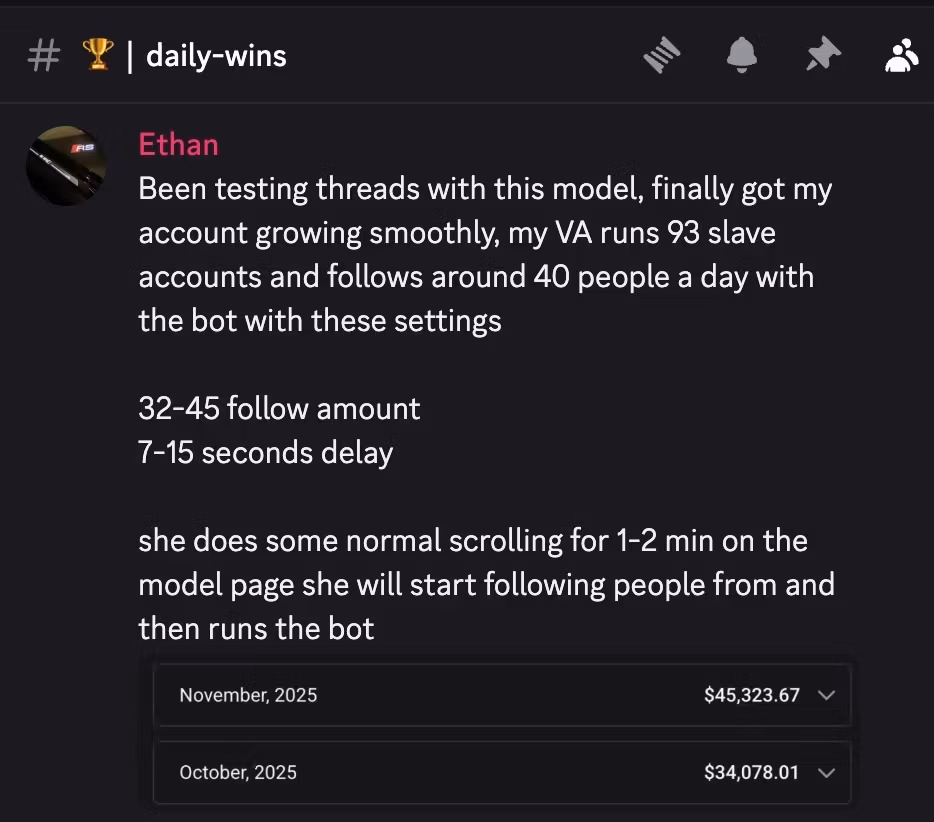The height and width of the screenshot is (822, 934).
Task: Click the "7-15 seconds delay" line
Action: (265, 452)
